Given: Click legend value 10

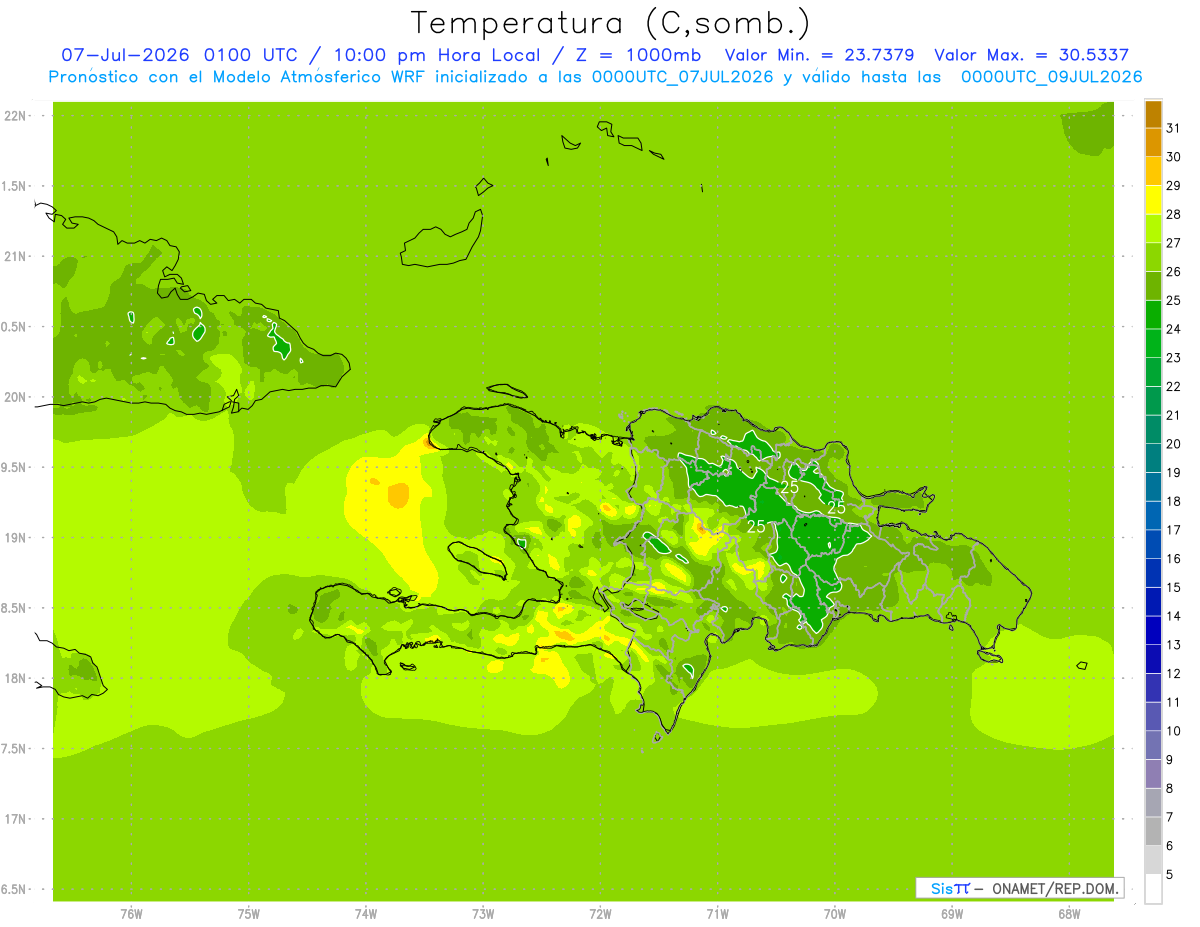Looking at the screenshot, I should (1173, 731).
